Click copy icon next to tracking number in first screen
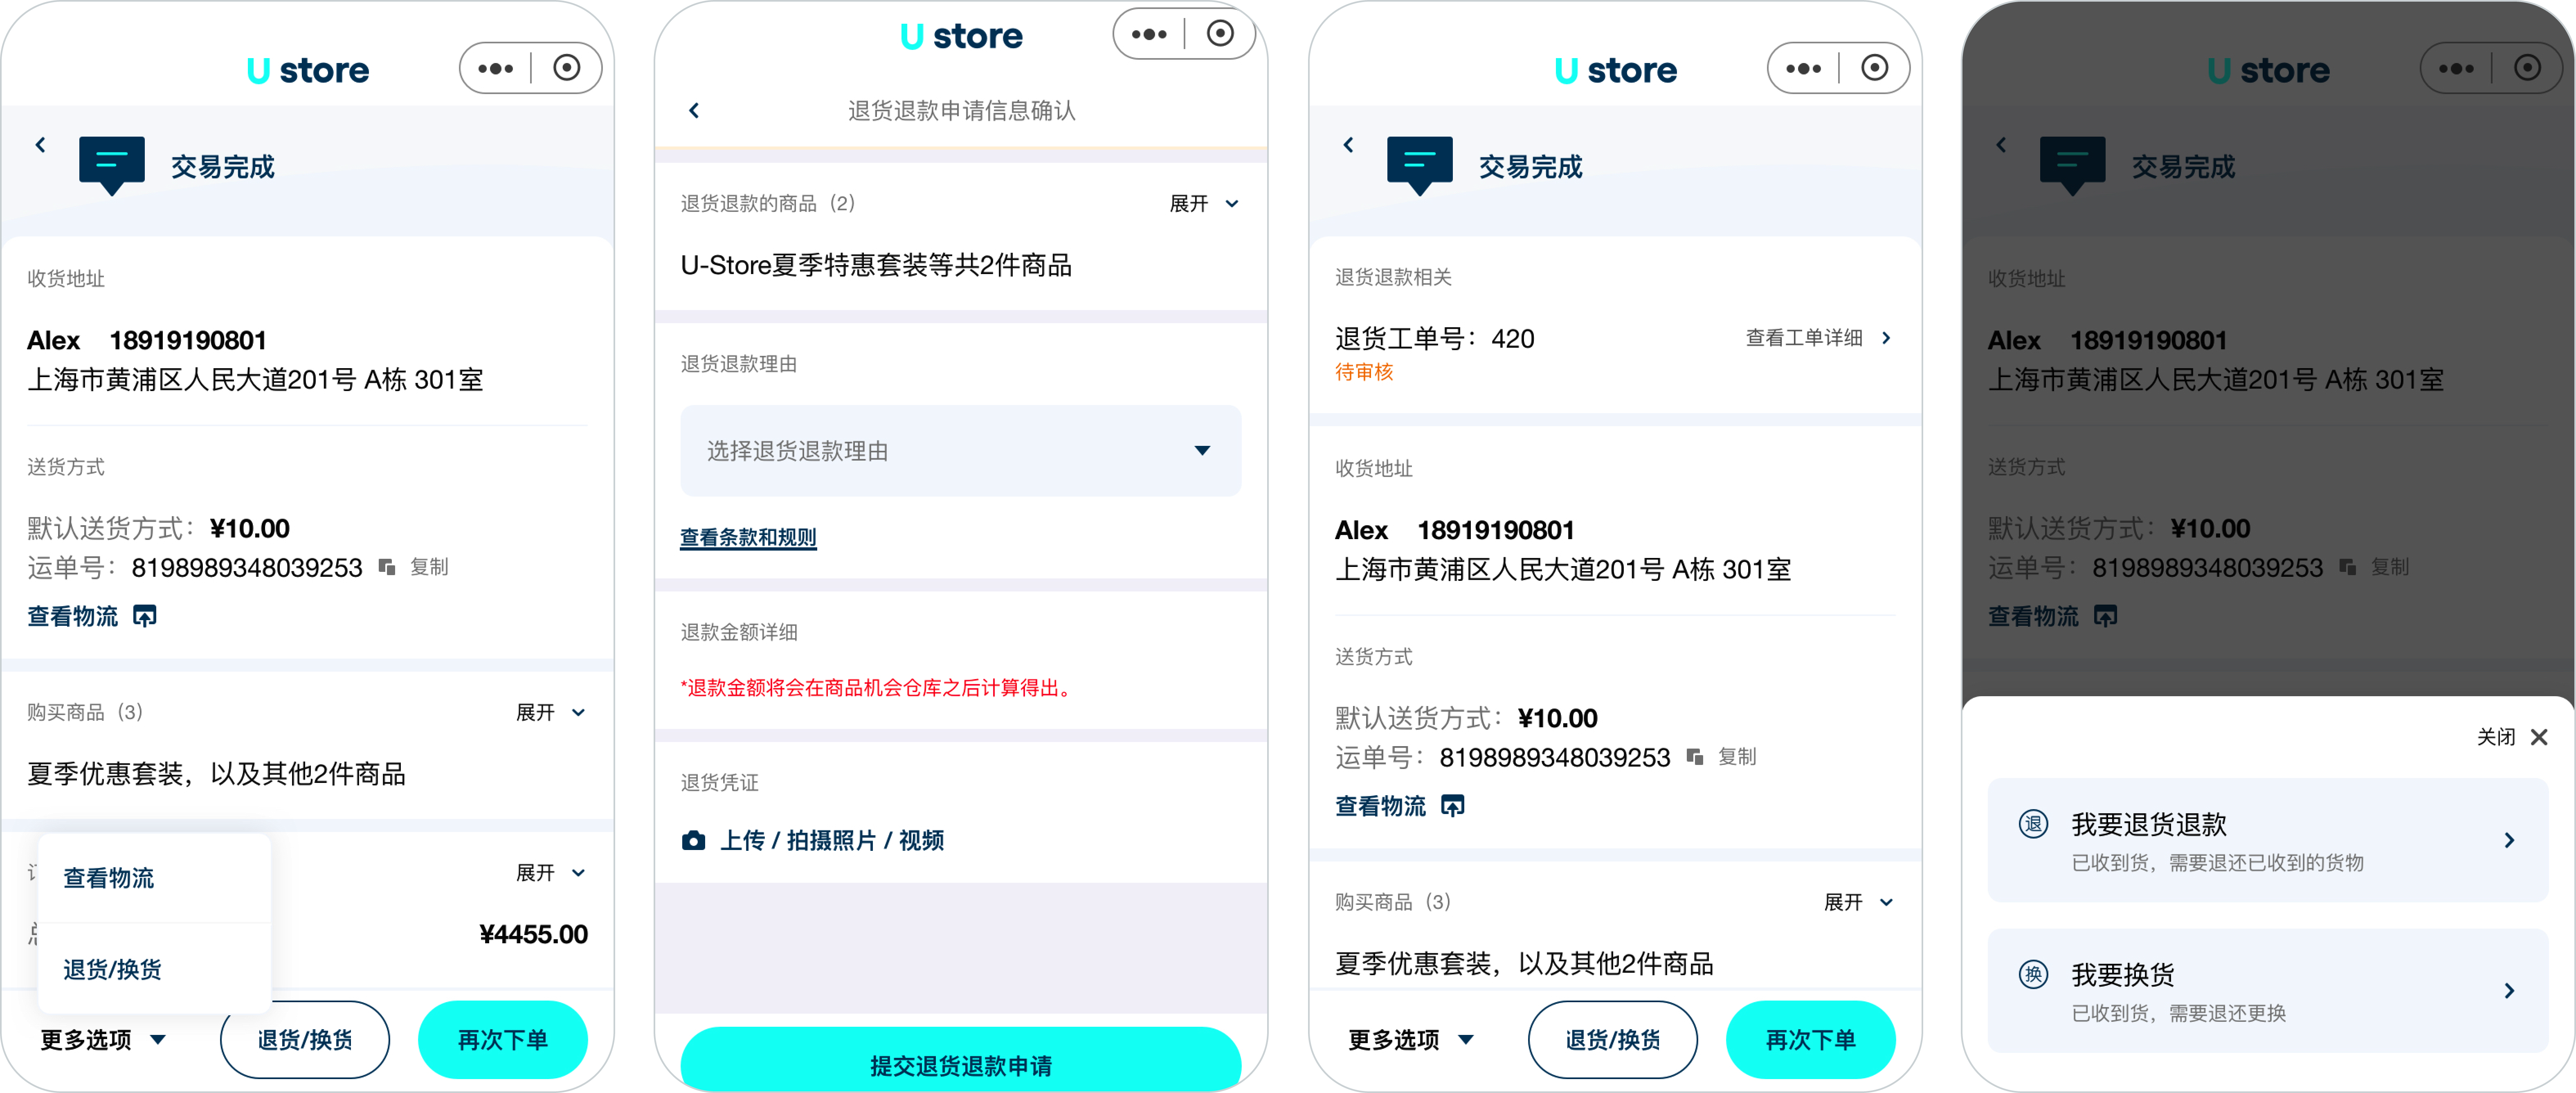2576x1093 pixels. point(387,567)
